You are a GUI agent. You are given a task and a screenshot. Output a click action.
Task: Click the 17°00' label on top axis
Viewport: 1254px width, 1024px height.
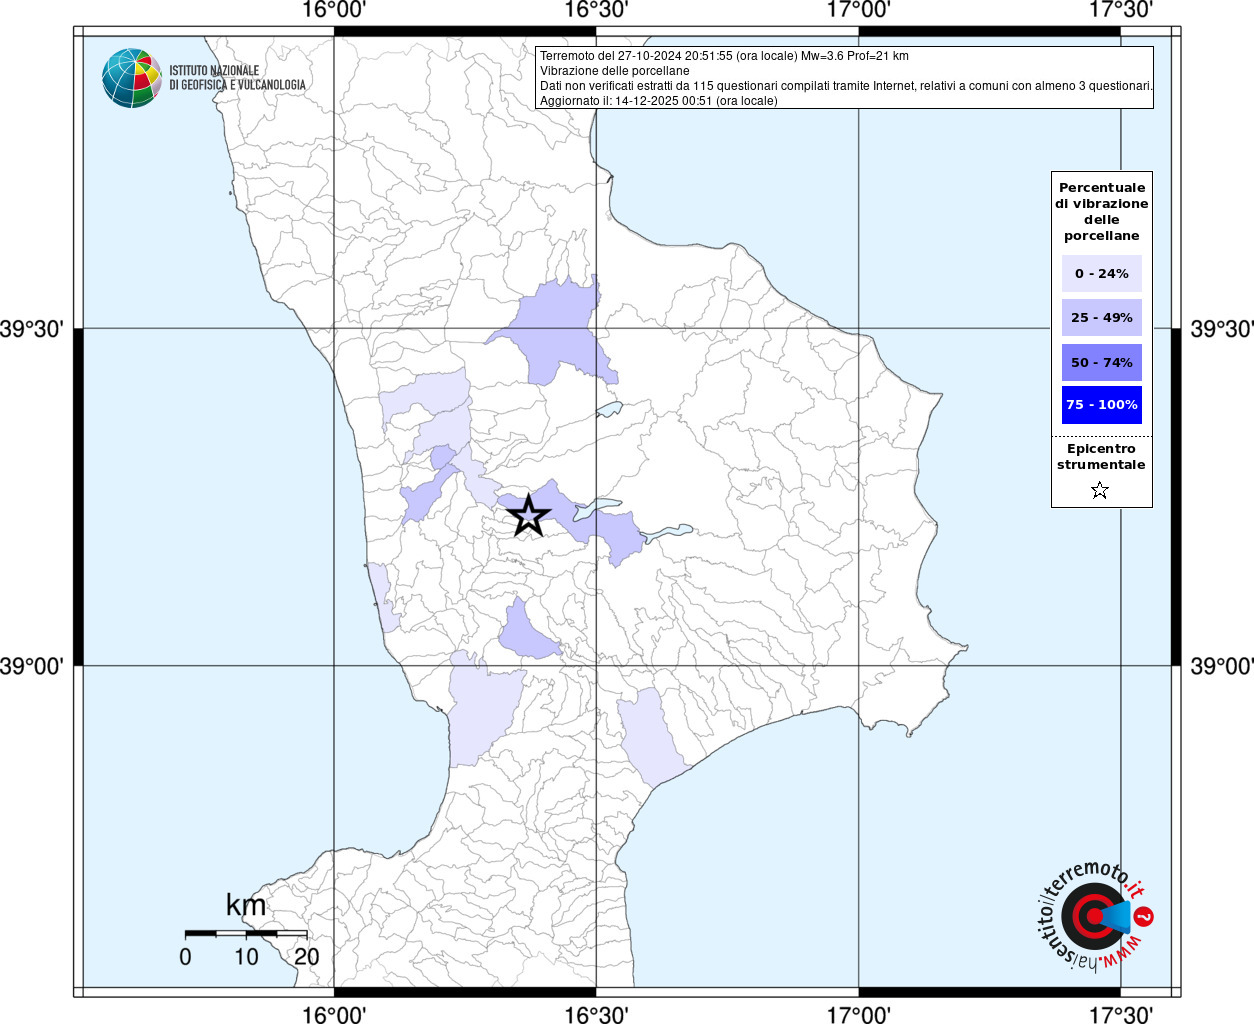pos(858,10)
